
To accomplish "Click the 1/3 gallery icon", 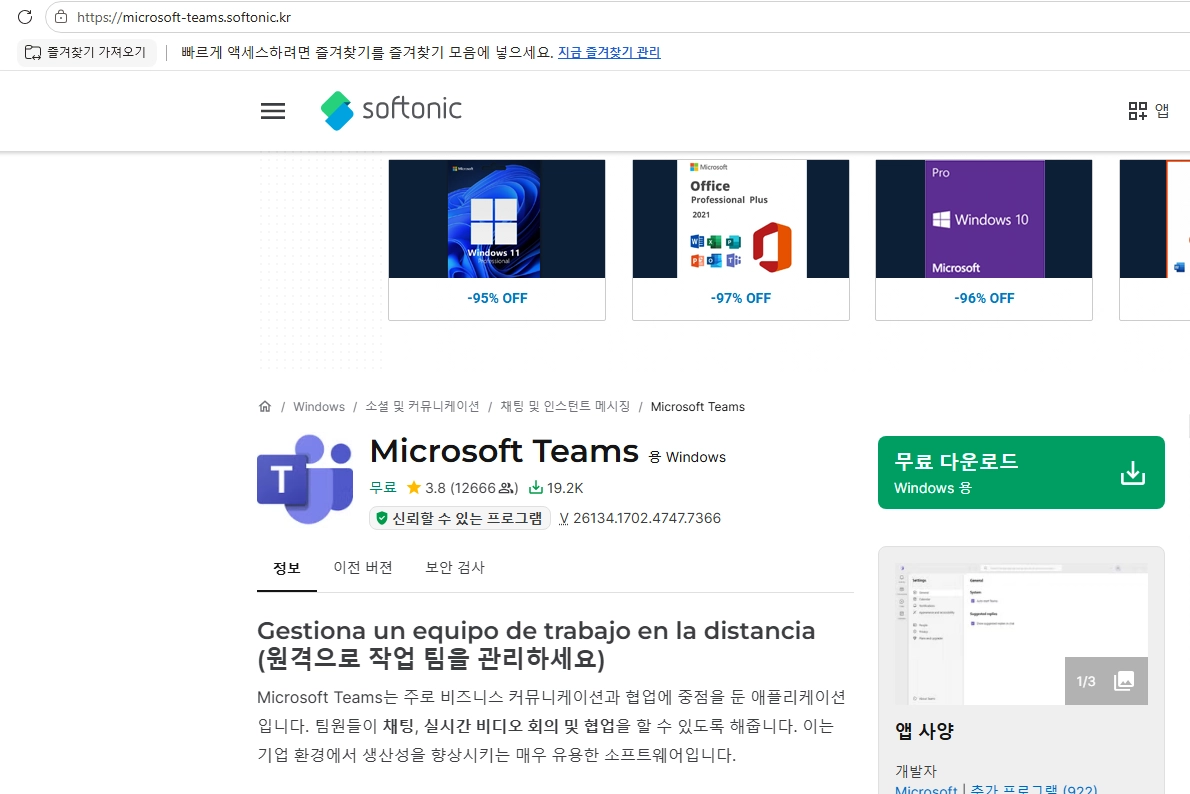I will (x=1107, y=681).
